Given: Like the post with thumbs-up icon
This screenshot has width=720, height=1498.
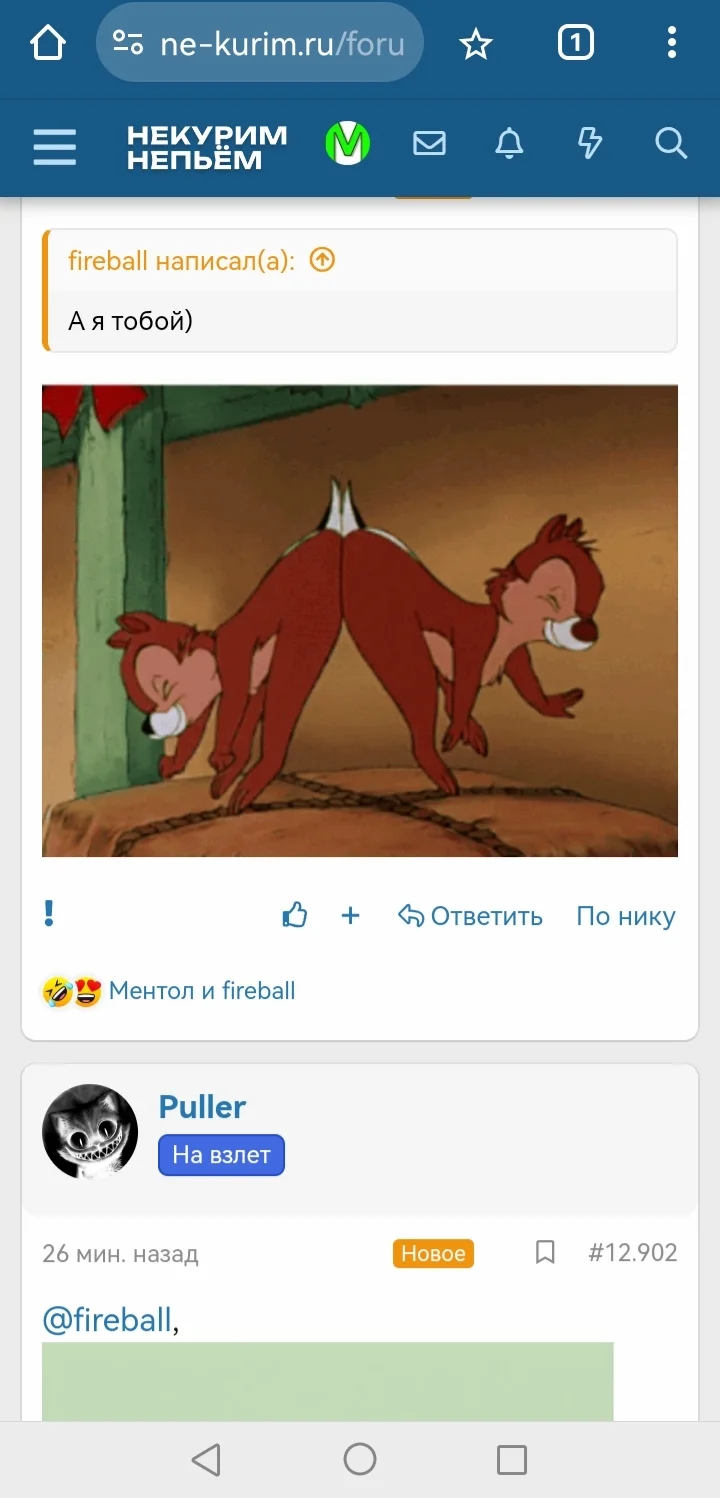Looking at the screenshot, I should [x=295, y=915].
